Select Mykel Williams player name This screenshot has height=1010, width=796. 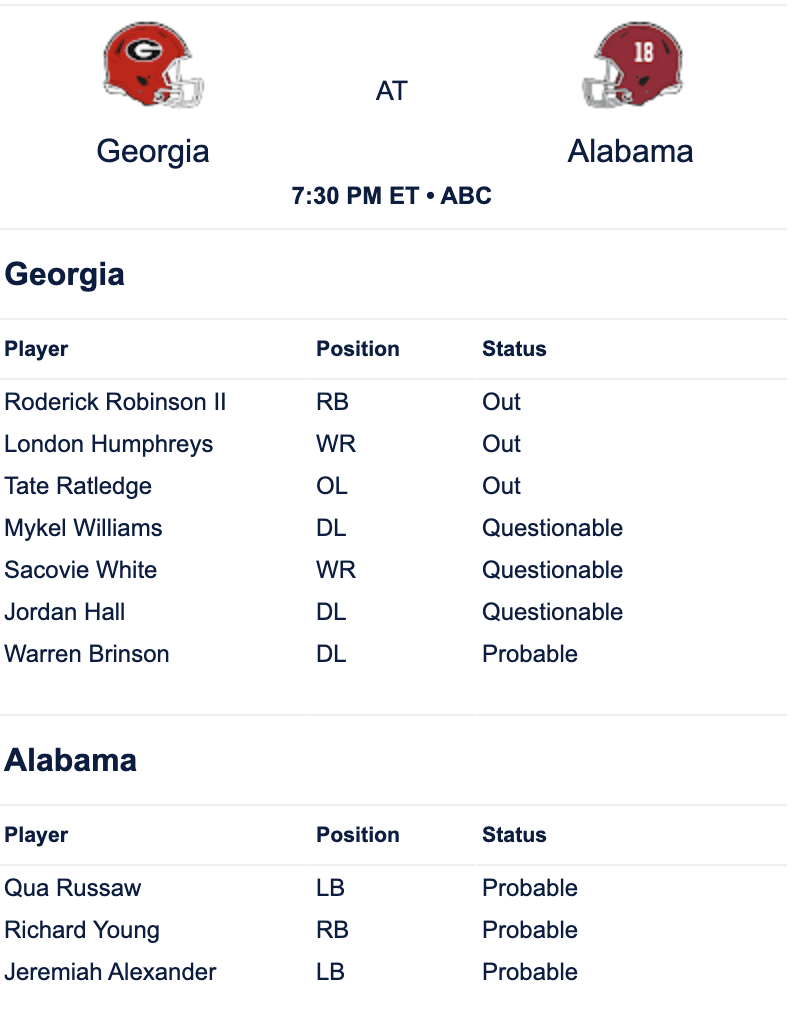click(83, 528)
